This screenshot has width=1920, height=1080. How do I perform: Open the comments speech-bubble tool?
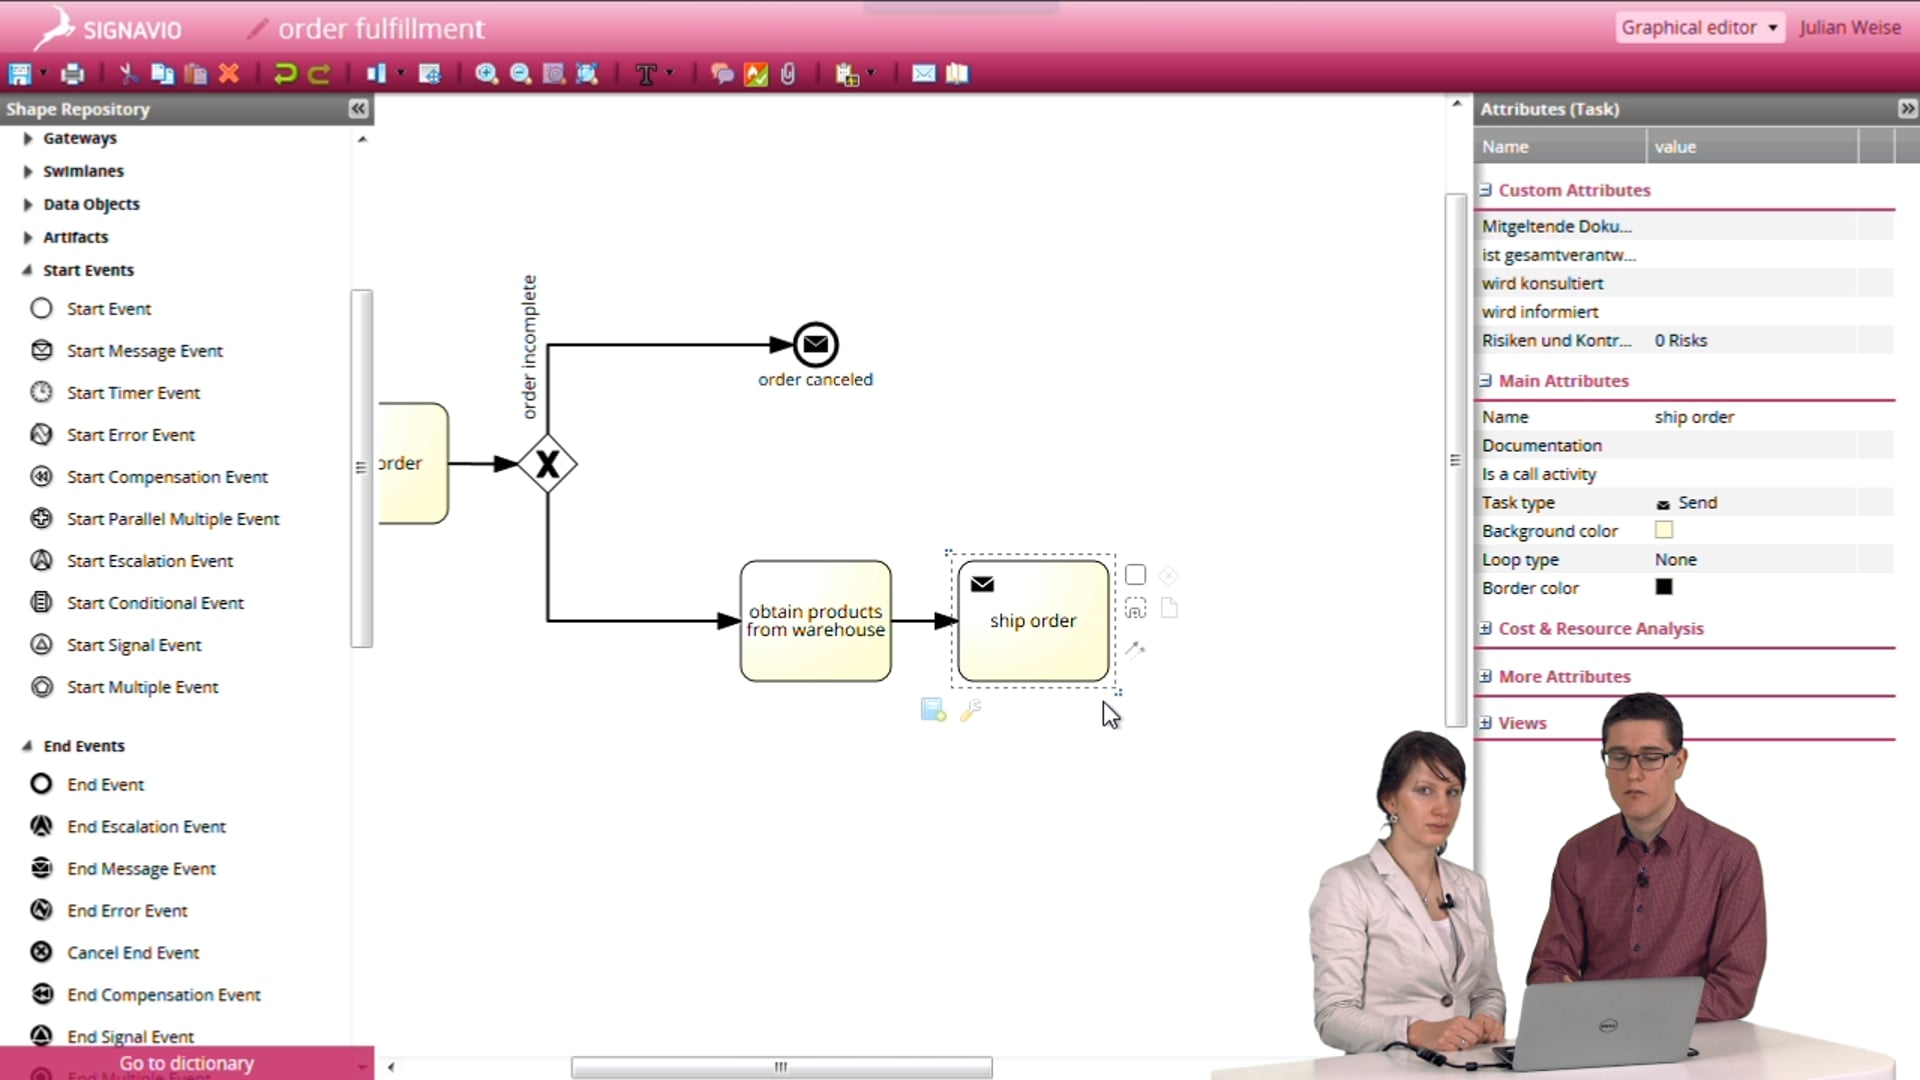722,74
